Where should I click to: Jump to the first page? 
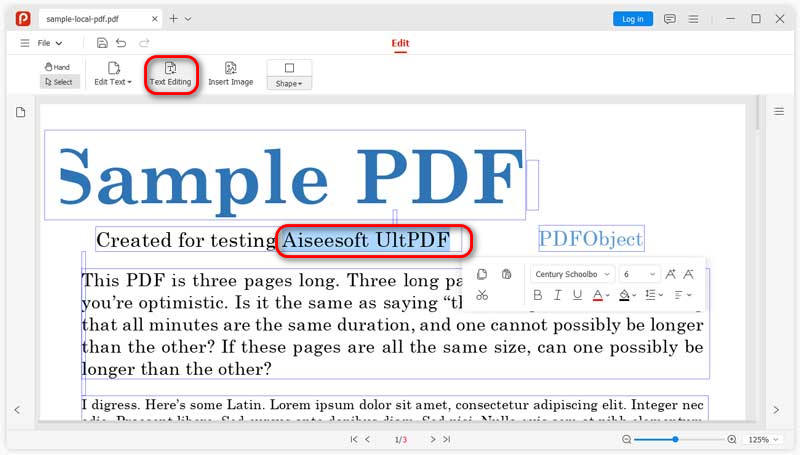[x=354, y=439]
